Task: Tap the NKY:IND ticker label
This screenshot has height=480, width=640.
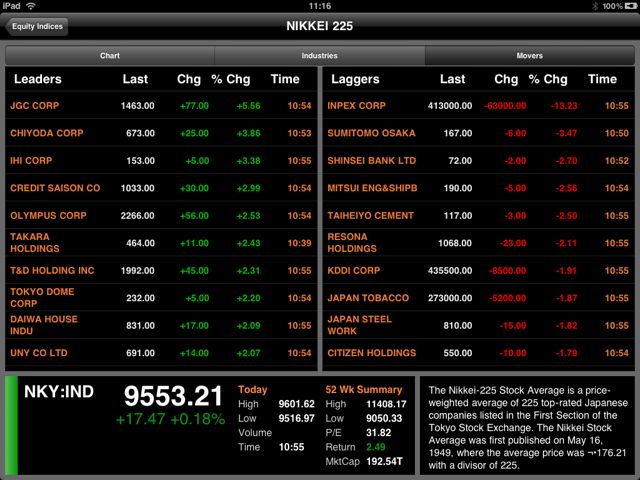Action: click(x=59, y=392)
